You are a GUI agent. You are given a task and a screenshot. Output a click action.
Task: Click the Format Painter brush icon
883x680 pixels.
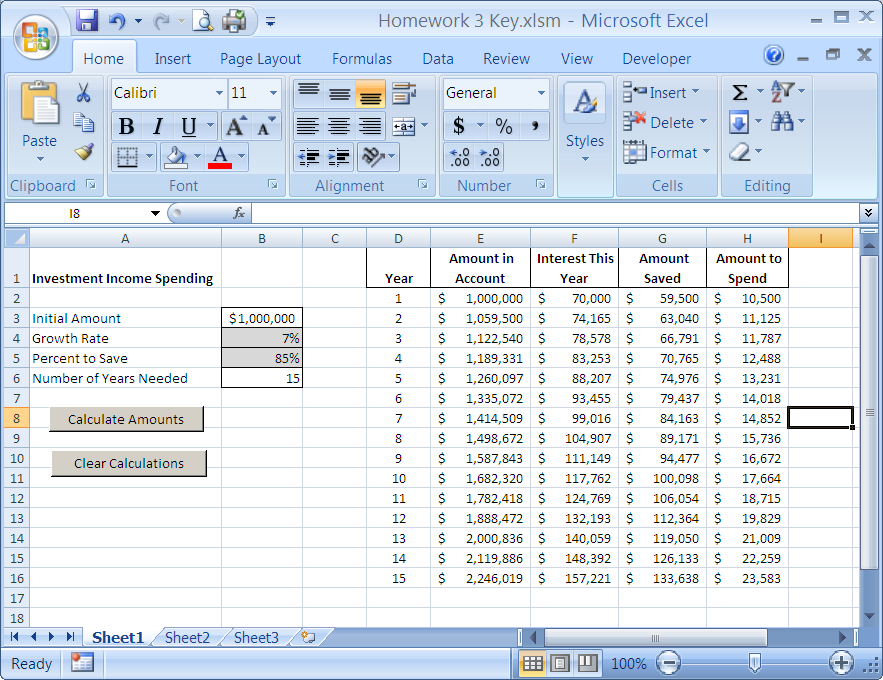(x=84, y=151)
